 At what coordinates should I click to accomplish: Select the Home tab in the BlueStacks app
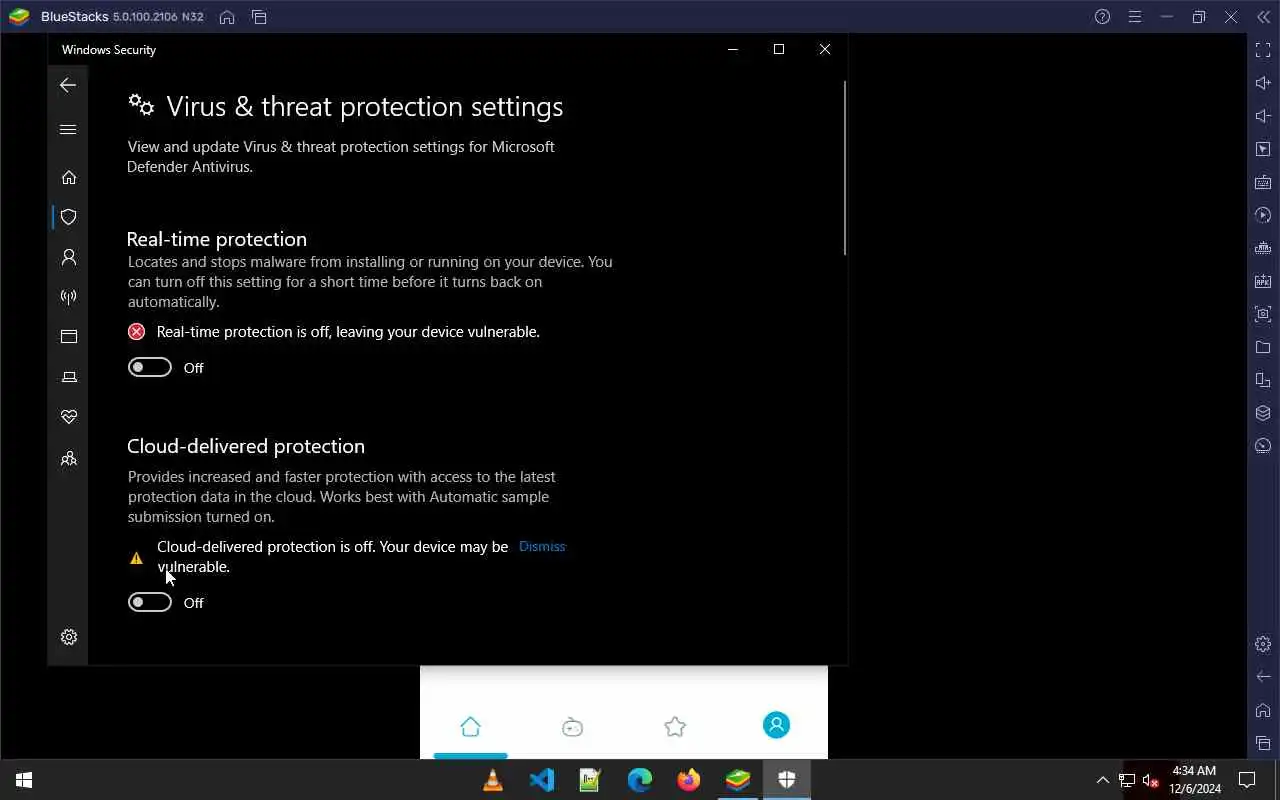pos(470,726)
